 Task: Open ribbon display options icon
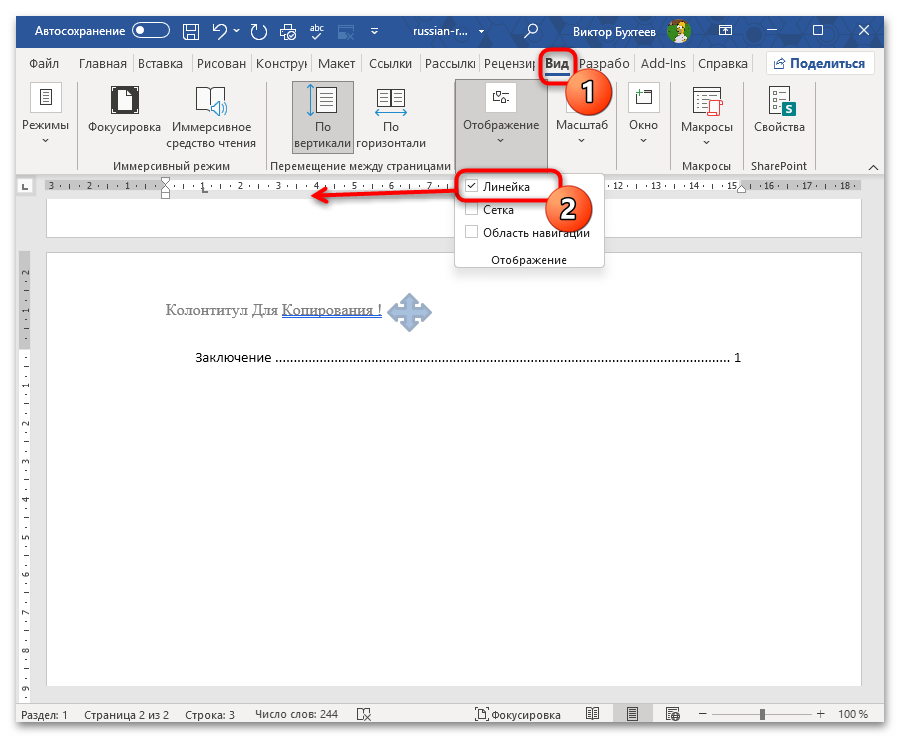pyautogui.click(x=726, y=30)
